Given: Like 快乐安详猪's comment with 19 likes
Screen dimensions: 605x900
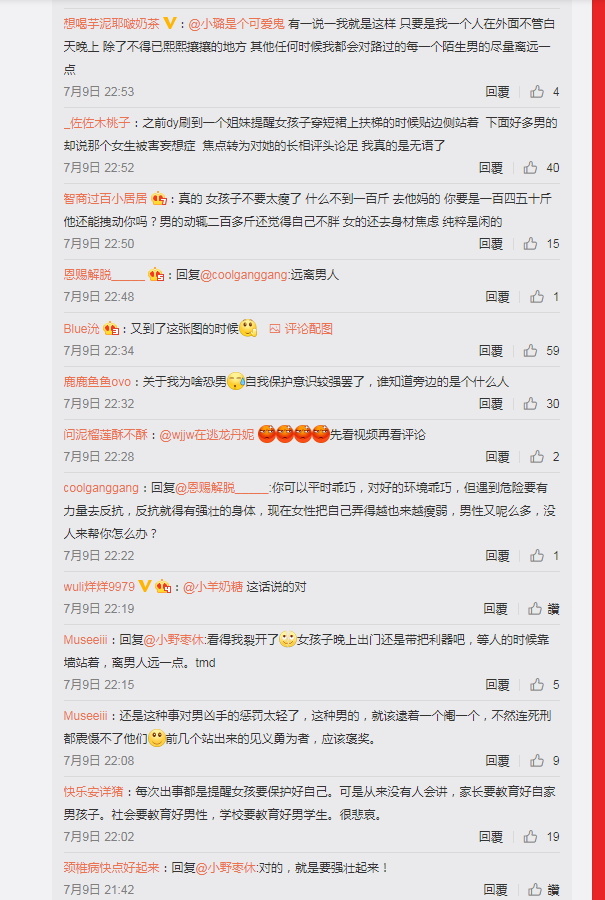Looking at the screenshot, I should 530,836.
